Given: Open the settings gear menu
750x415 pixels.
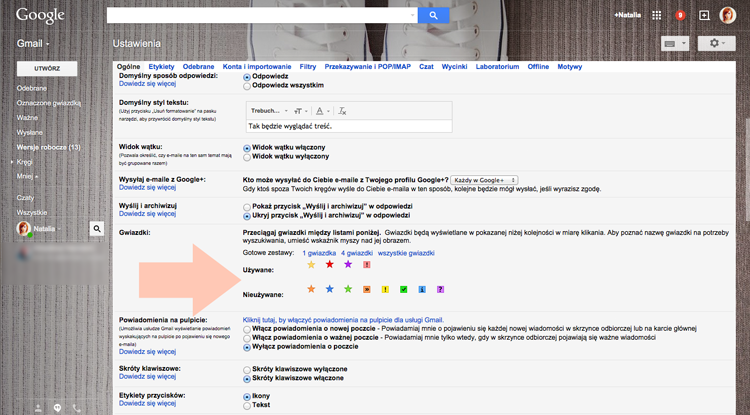Looking at the screenshot, I should (717, 44).
